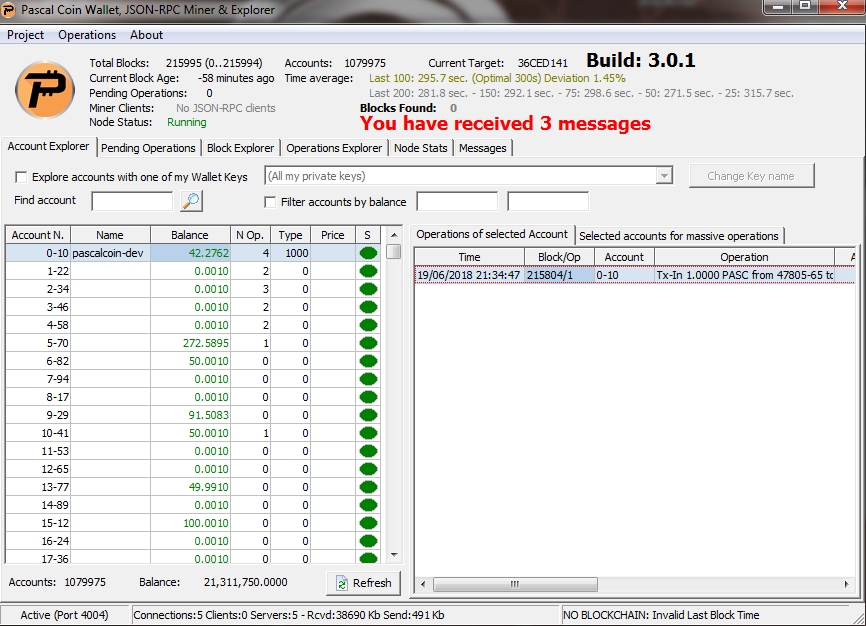The image size is (866, 626).
Task: Click green status dot for account 12-65
Action: (368, 469)
